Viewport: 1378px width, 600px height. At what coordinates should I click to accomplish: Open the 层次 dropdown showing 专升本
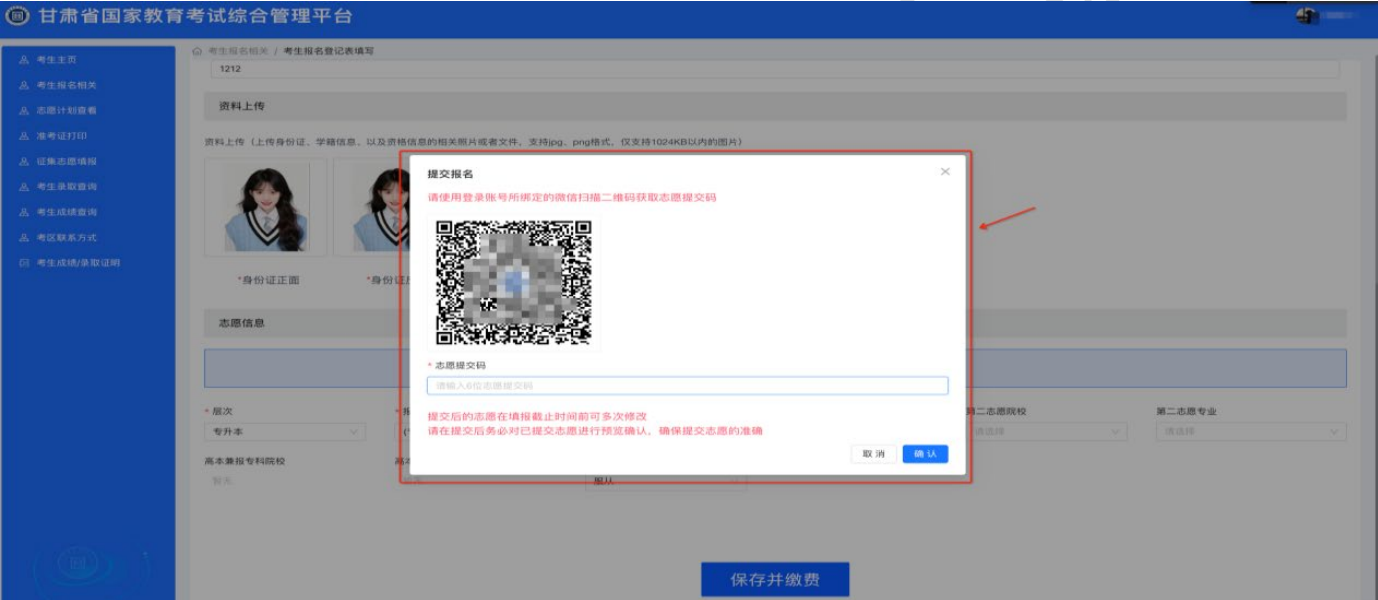(x=284, y=431)
